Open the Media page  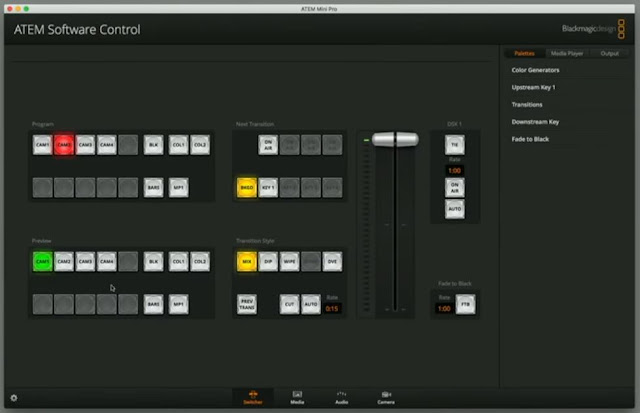[x=297, y=397]
